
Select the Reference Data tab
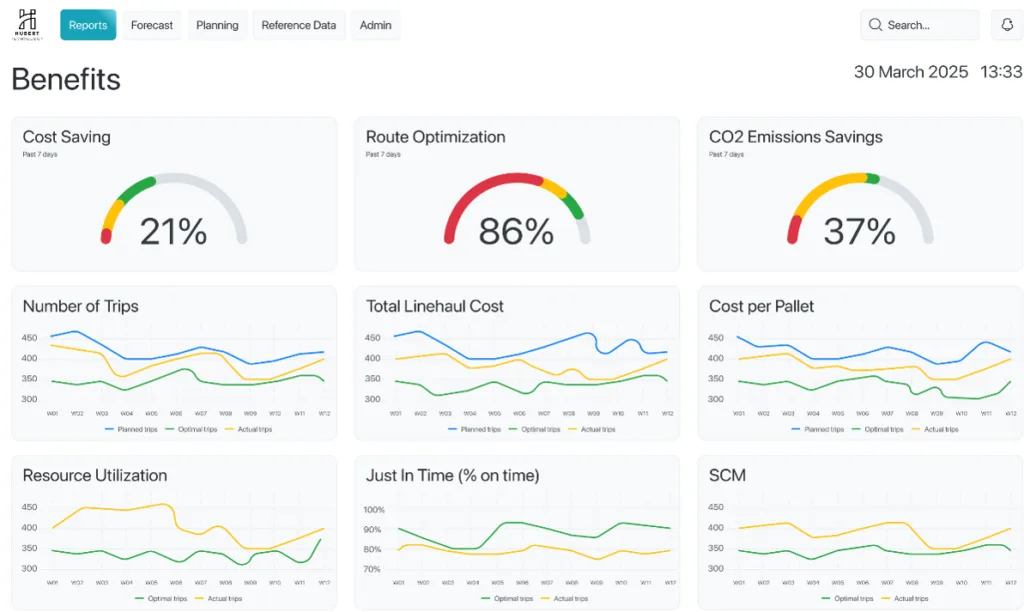(x=298, y=25)
